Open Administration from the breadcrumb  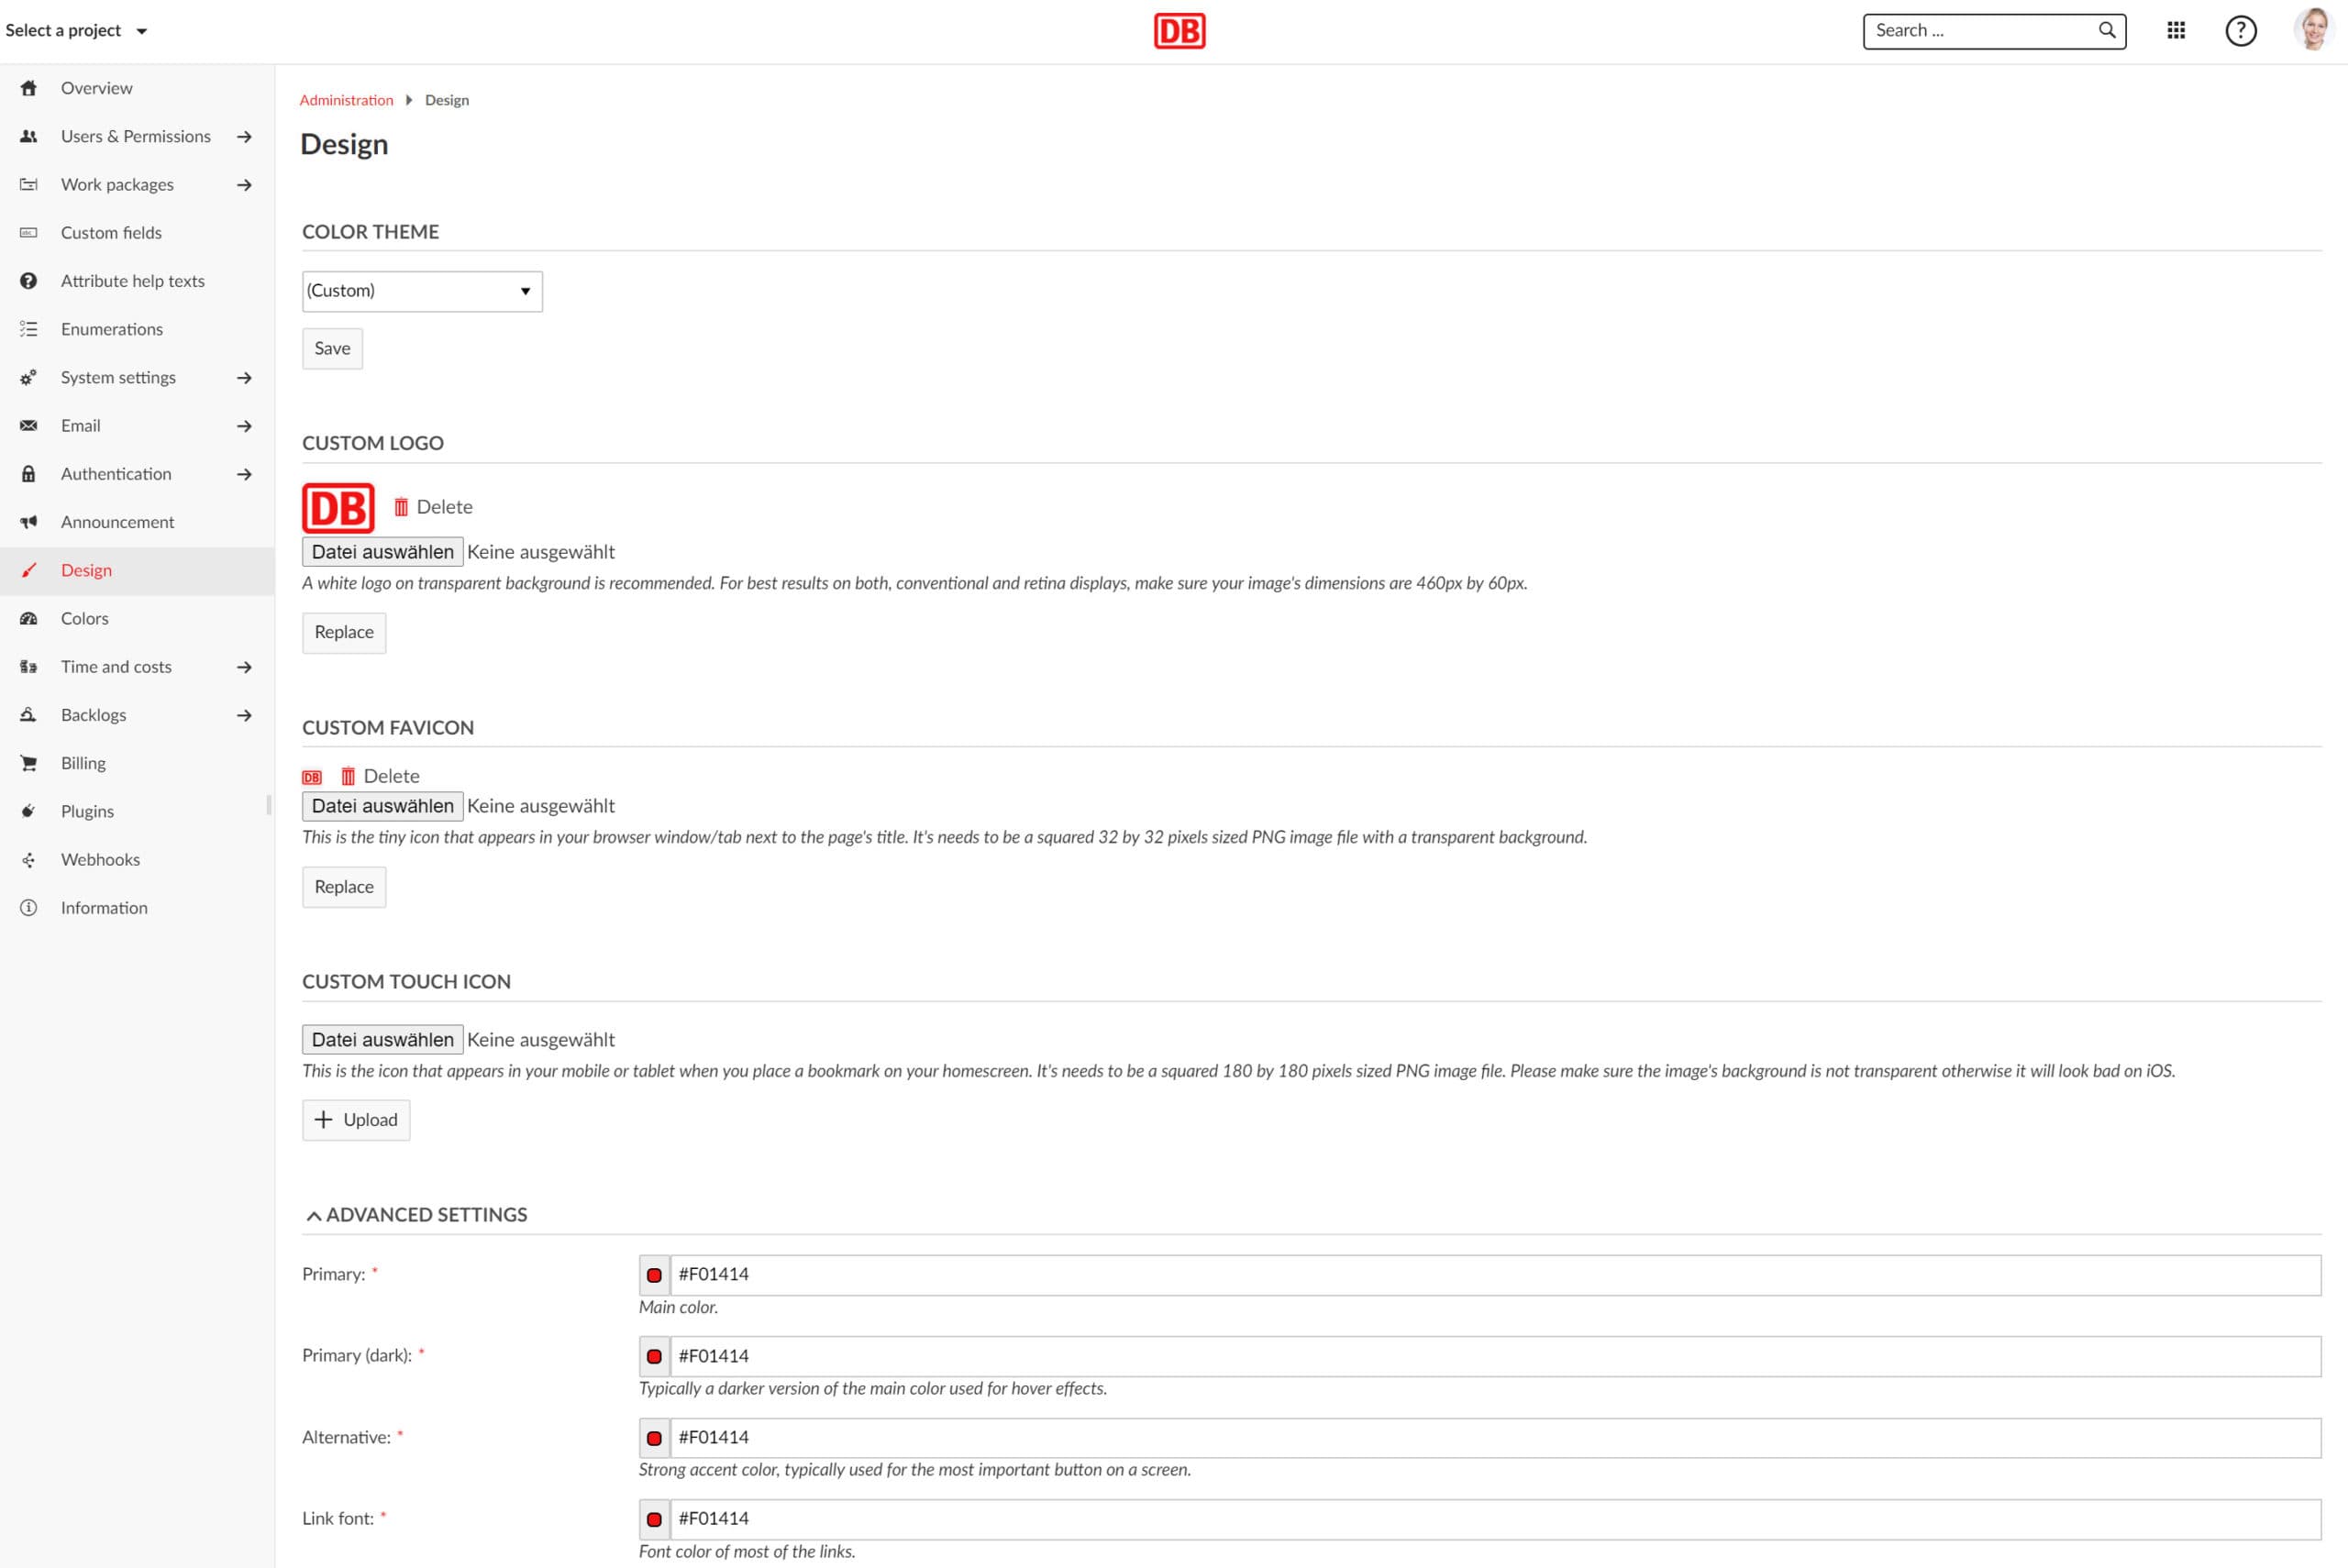(346, 99)
